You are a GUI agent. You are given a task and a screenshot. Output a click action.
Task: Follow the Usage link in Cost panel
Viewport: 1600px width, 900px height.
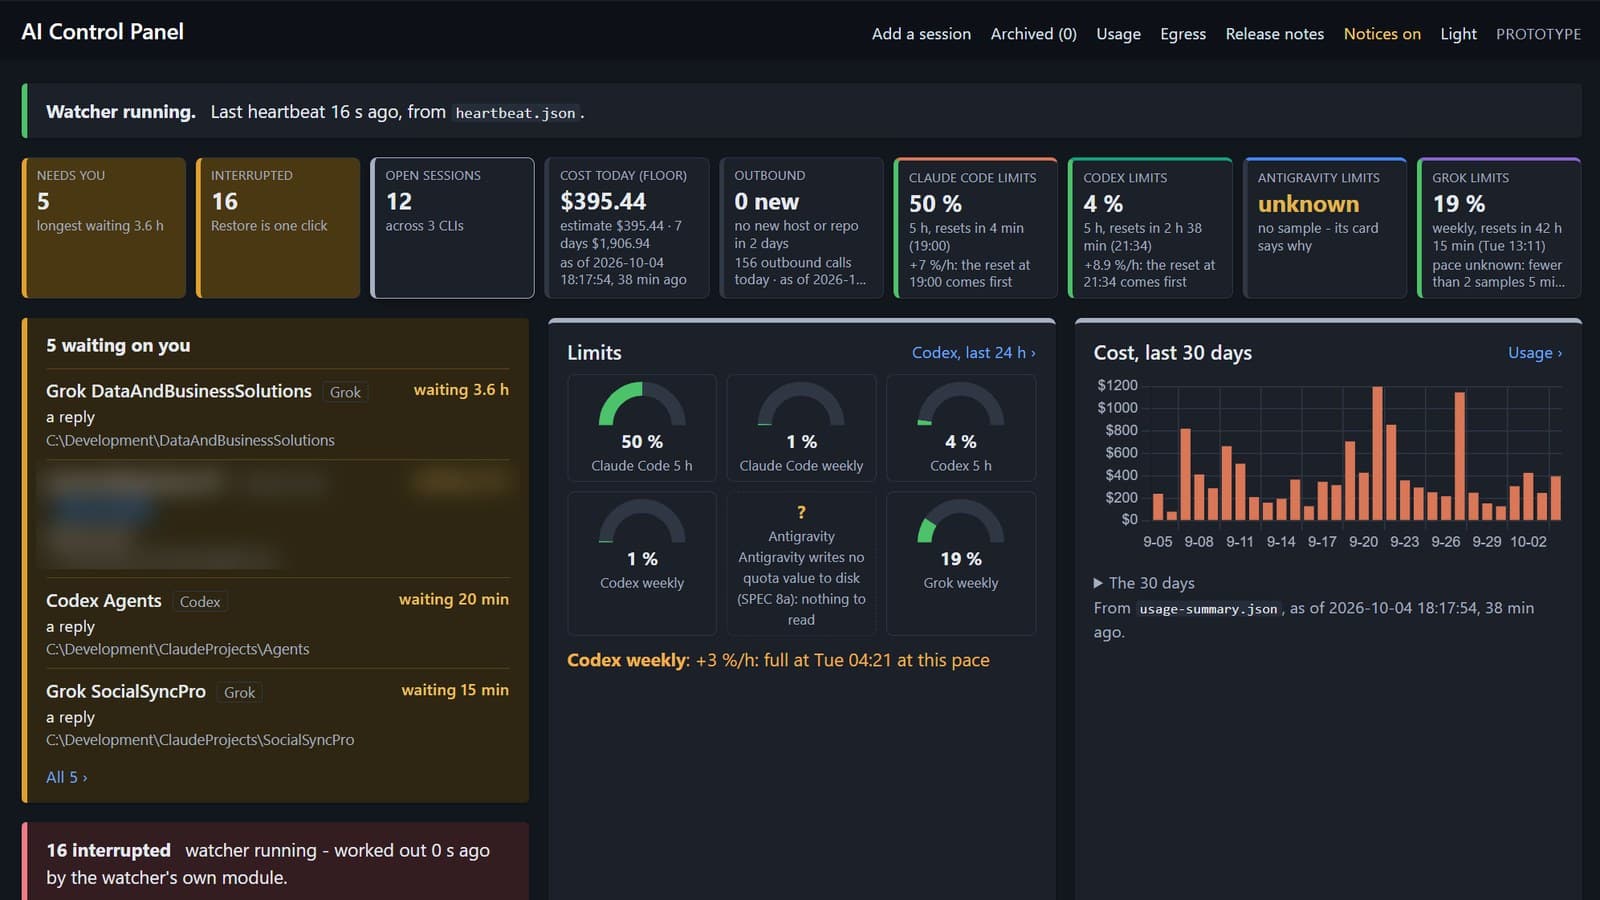(x=1535, y=353)
